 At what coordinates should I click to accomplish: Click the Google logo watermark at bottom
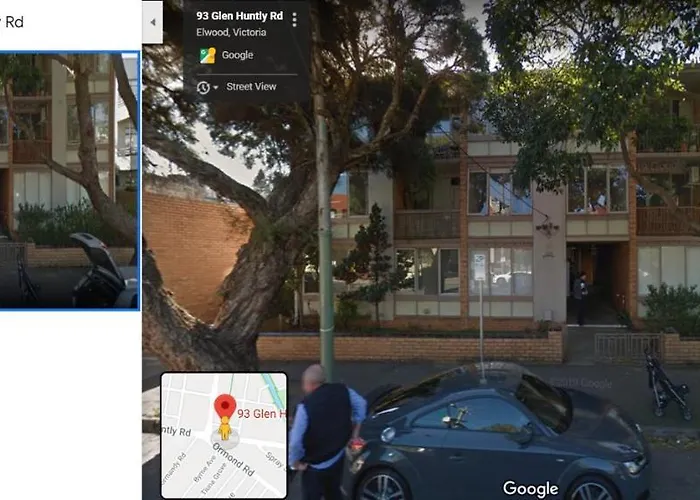pyautogui.click(x=530, y=488)
